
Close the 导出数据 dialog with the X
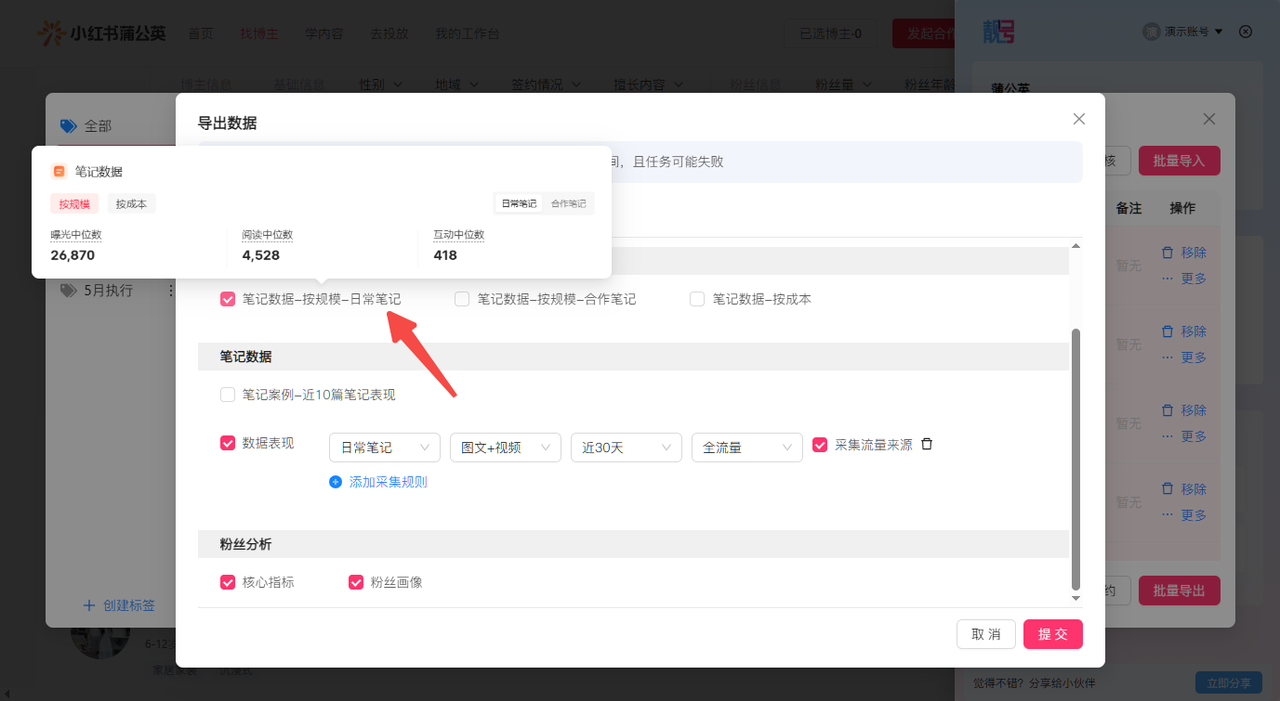pyautogui.click(x=1079, y=119)
